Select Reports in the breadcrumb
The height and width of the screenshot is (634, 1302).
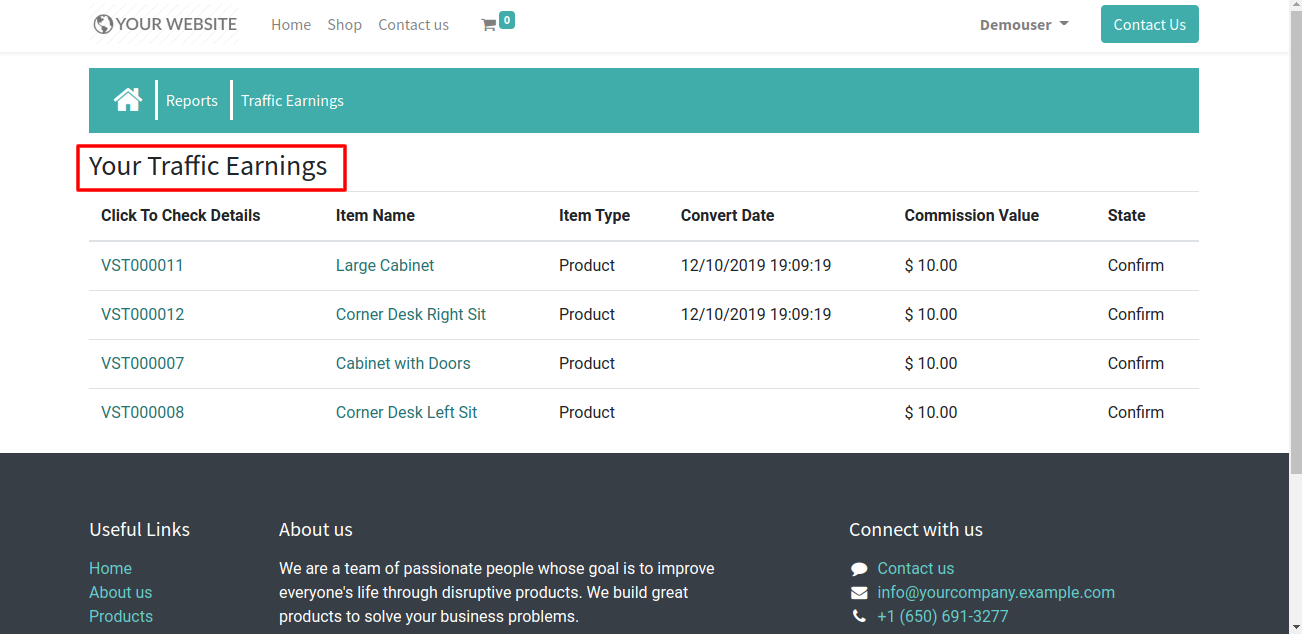pos(192,101)
